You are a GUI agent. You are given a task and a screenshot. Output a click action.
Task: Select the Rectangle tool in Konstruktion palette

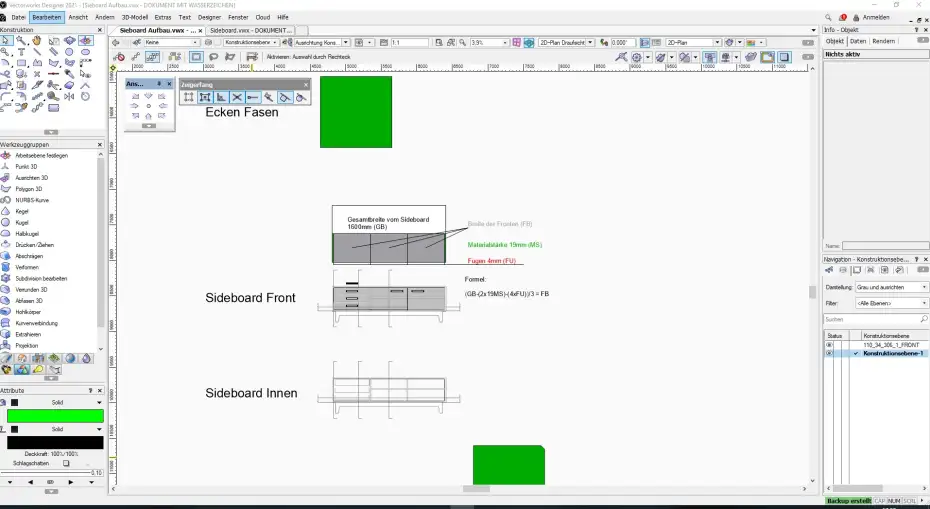(21, 63)
